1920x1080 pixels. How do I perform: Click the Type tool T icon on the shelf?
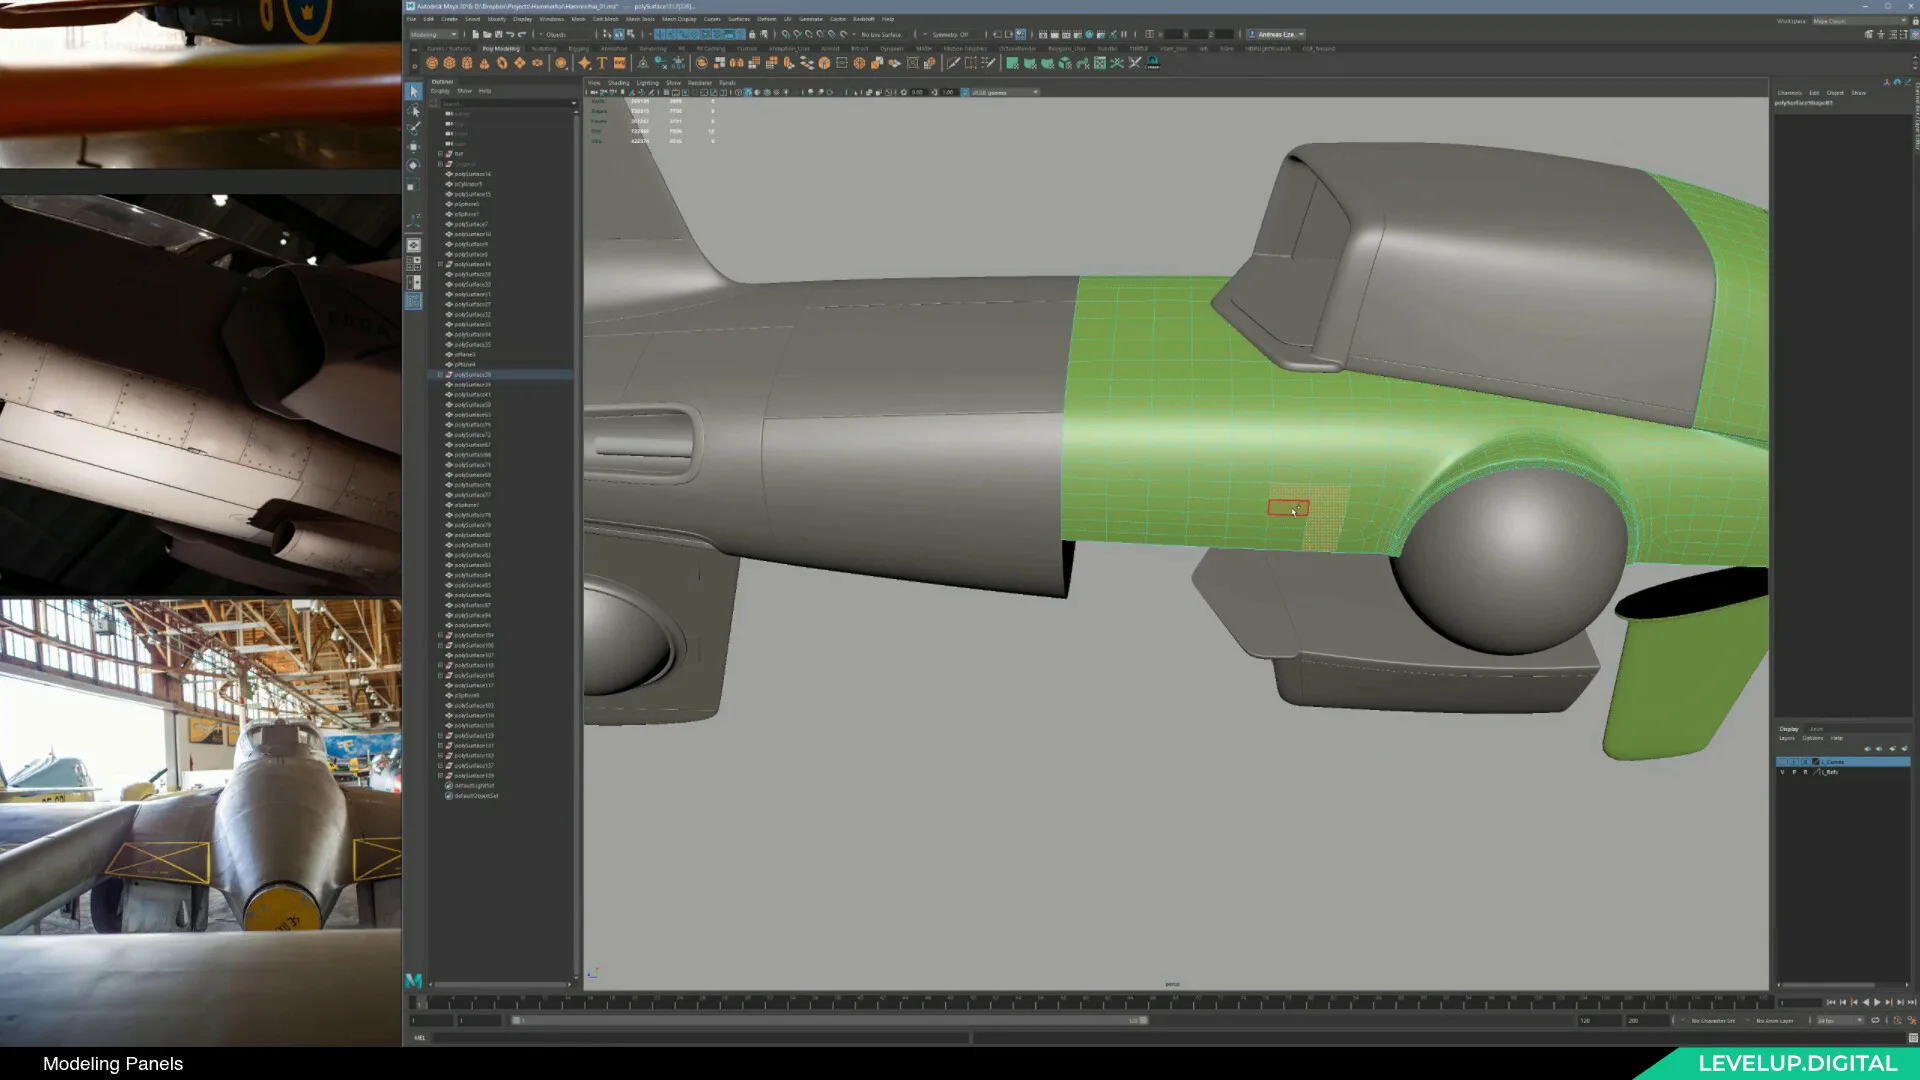pyautogui.click(x=600, y=63)
